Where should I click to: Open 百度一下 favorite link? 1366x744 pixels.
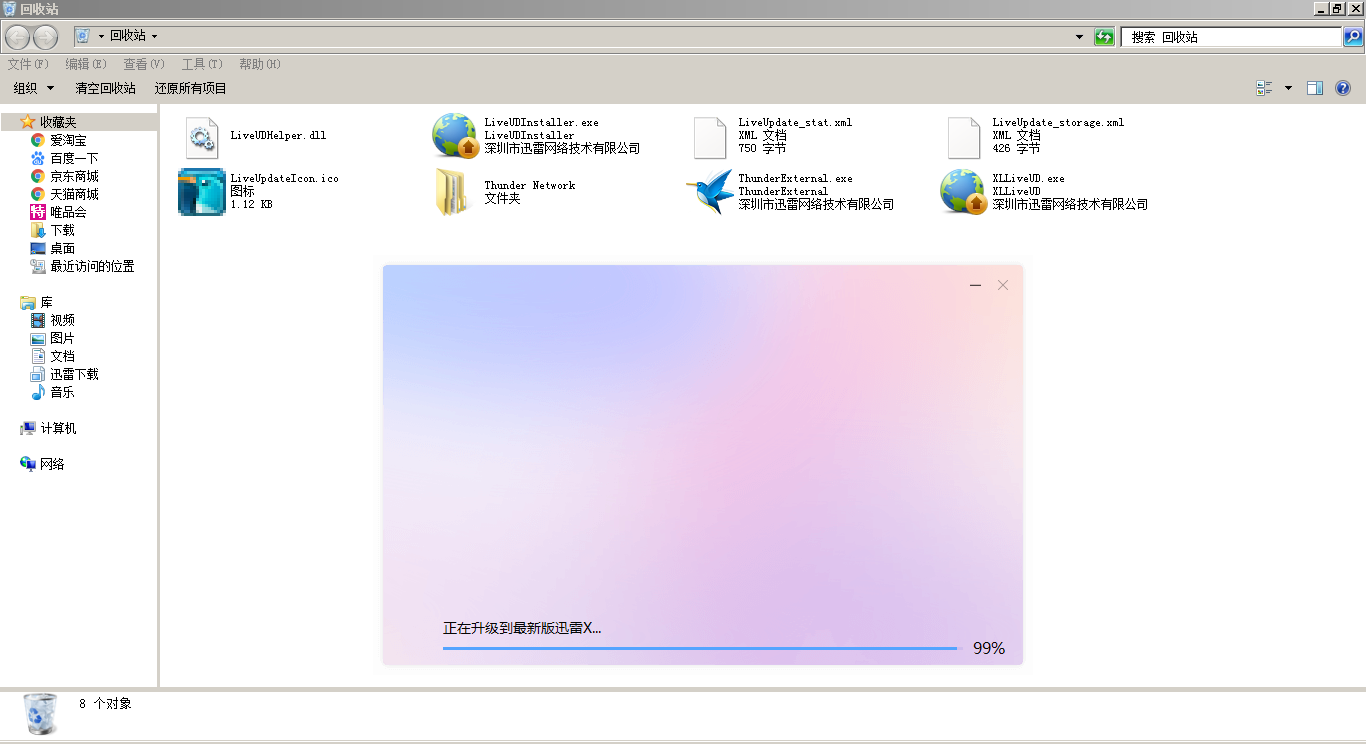(74, 158)
